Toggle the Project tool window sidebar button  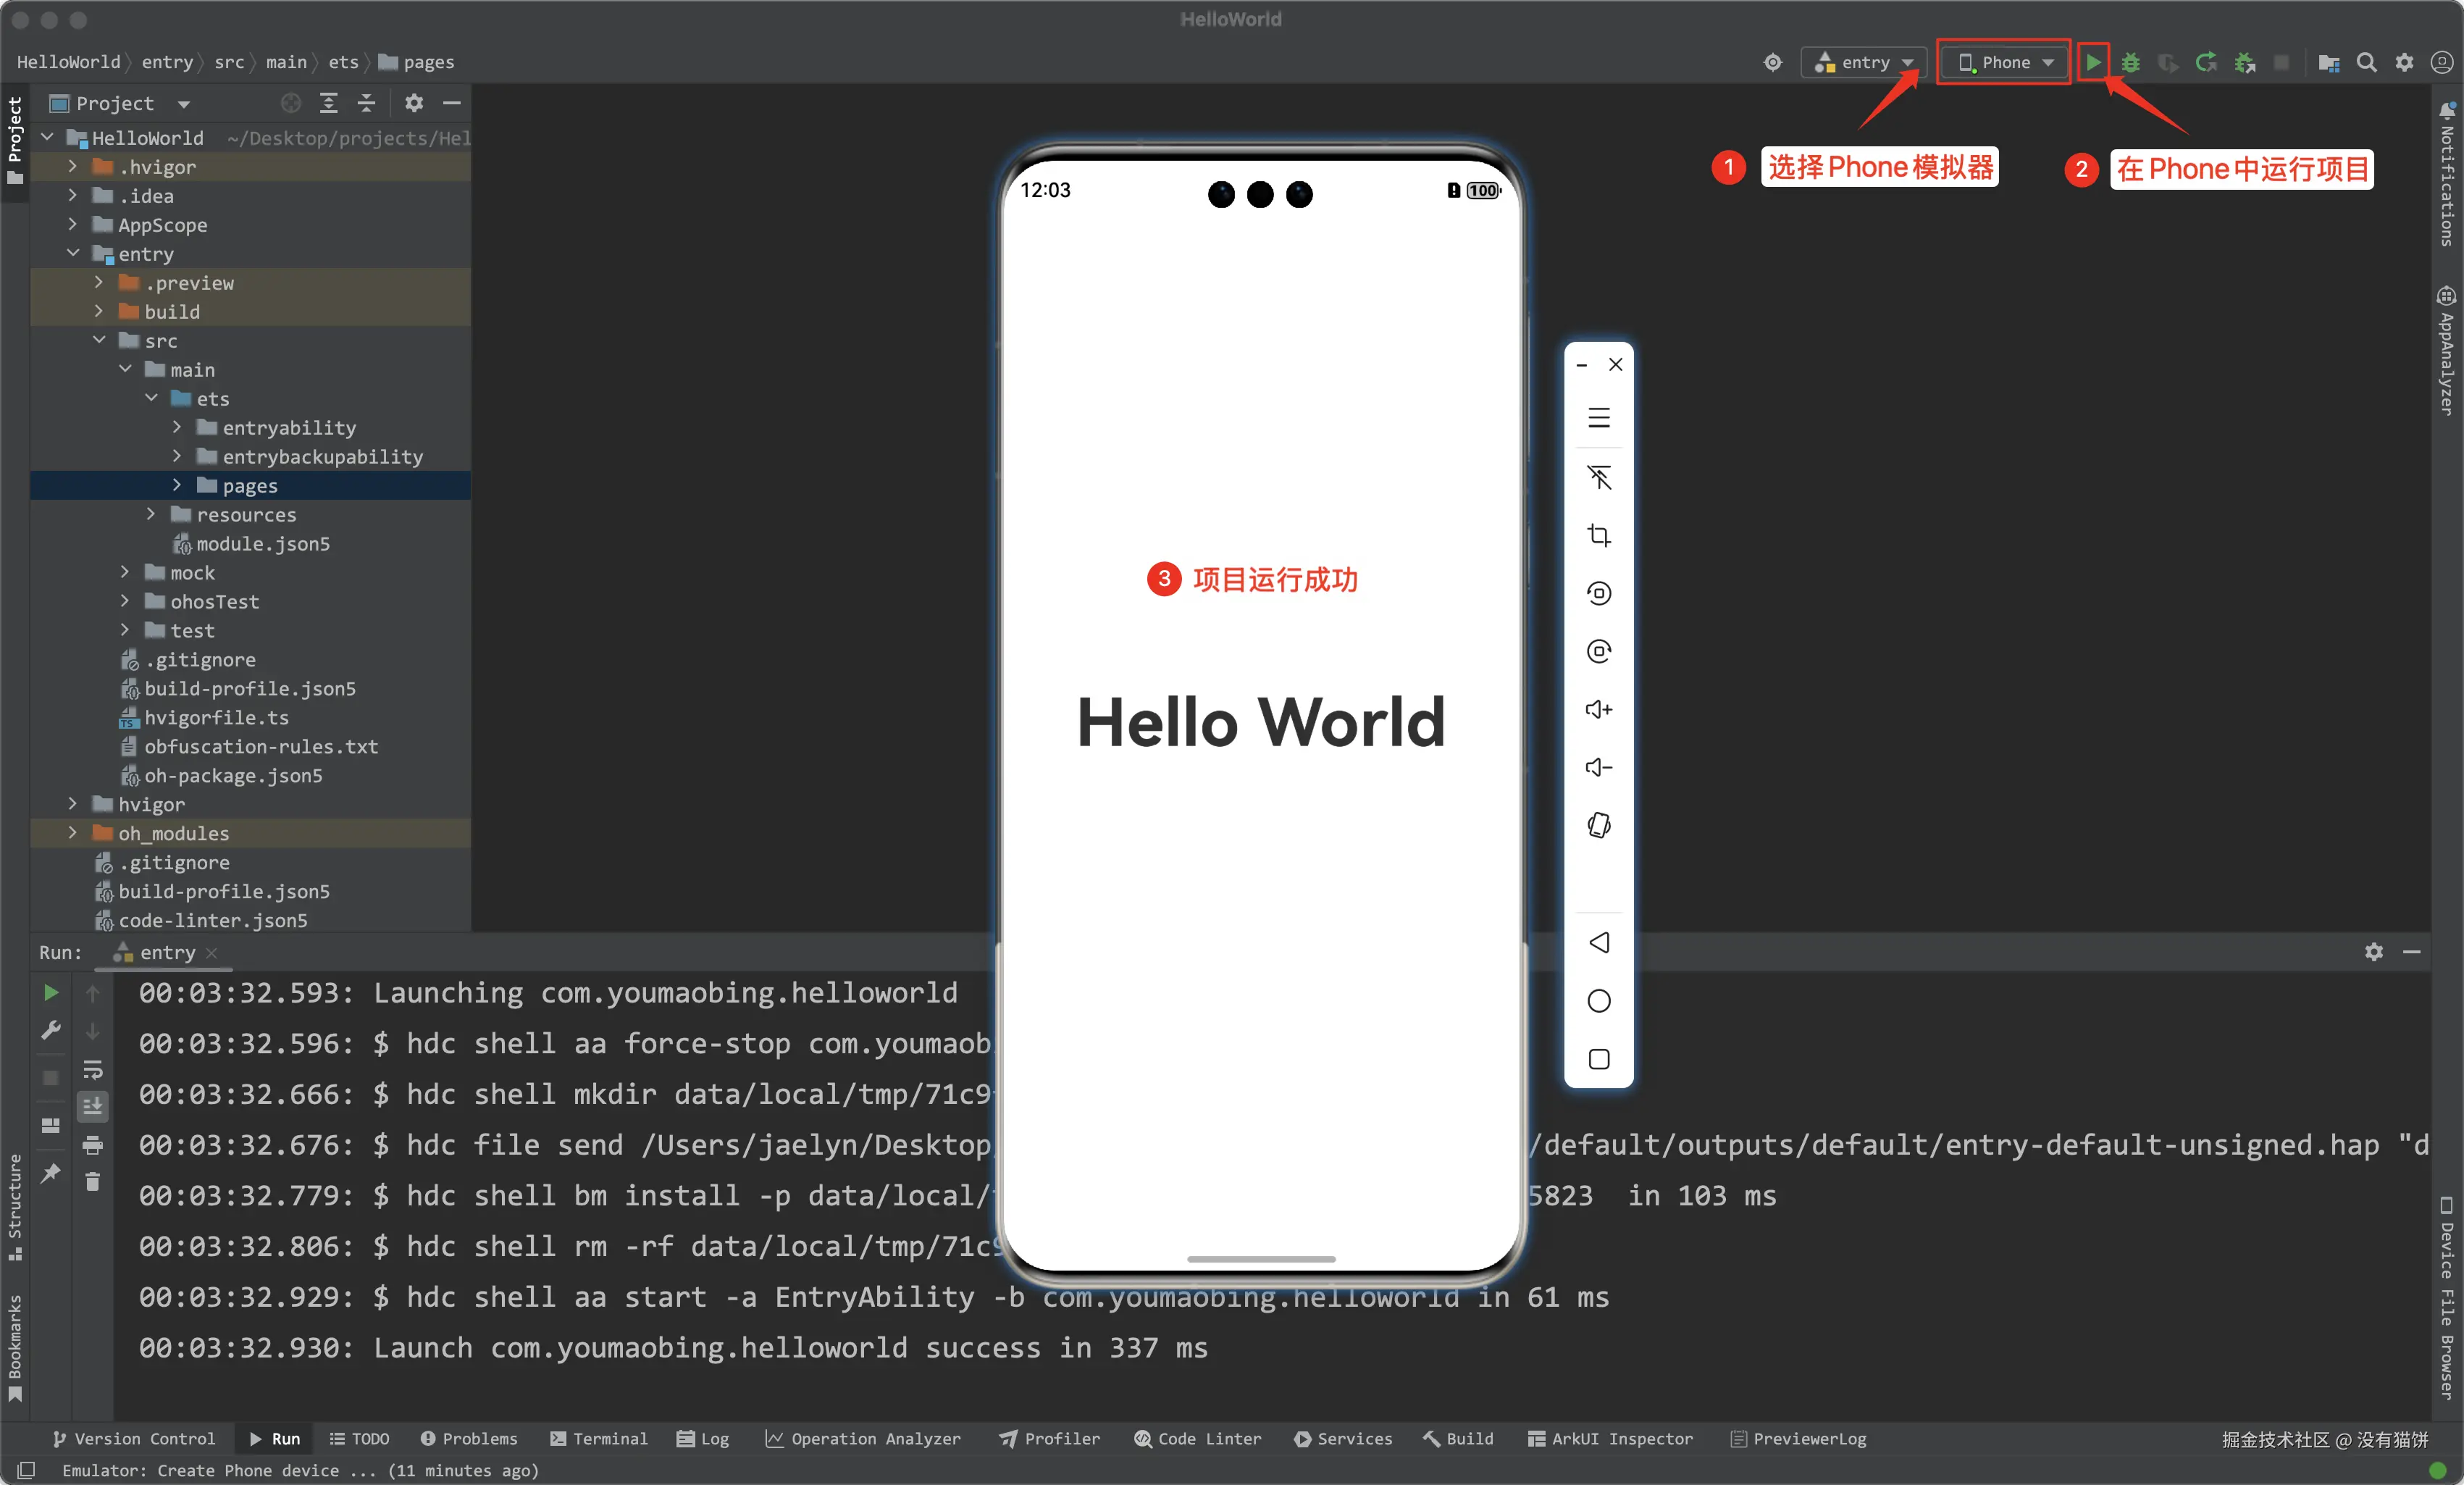click(14, 140)
